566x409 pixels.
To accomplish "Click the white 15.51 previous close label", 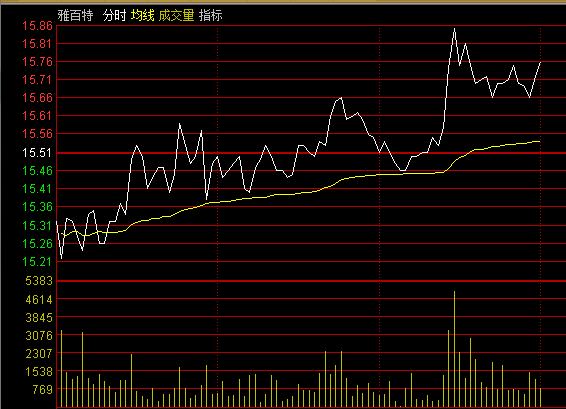I will point(38,153).
